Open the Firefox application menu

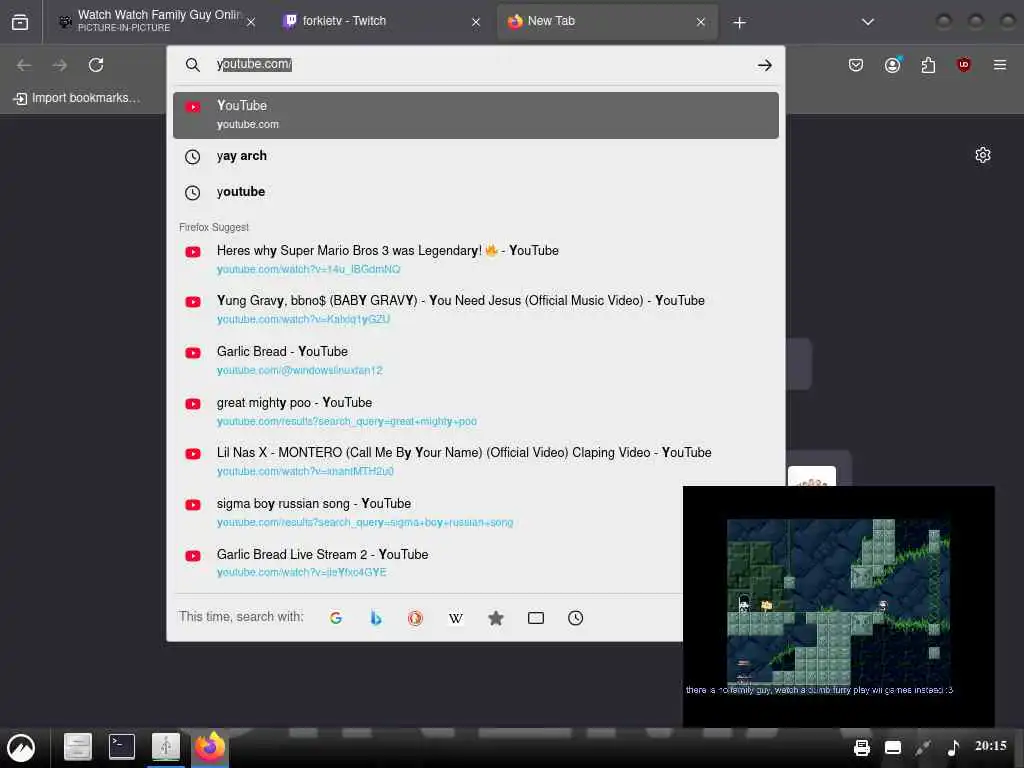(x=1000, y=65)
